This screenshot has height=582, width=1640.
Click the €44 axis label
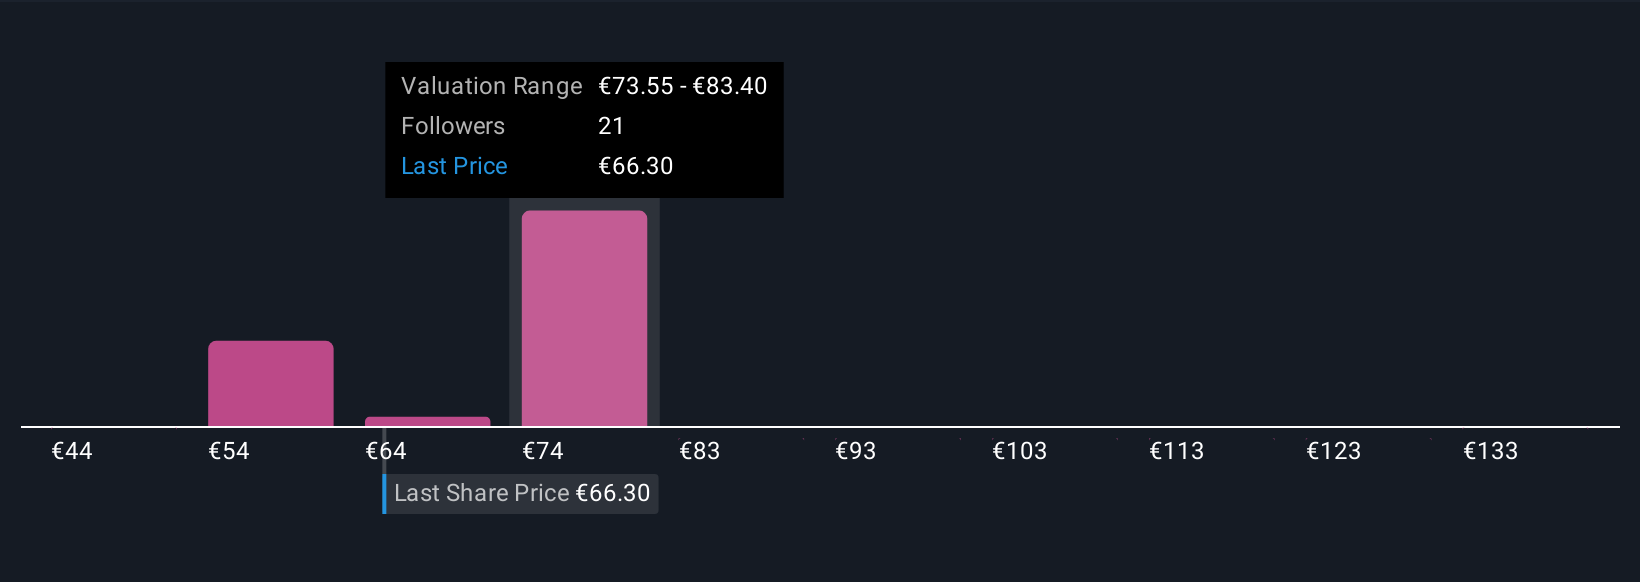(x=72, y=451)
